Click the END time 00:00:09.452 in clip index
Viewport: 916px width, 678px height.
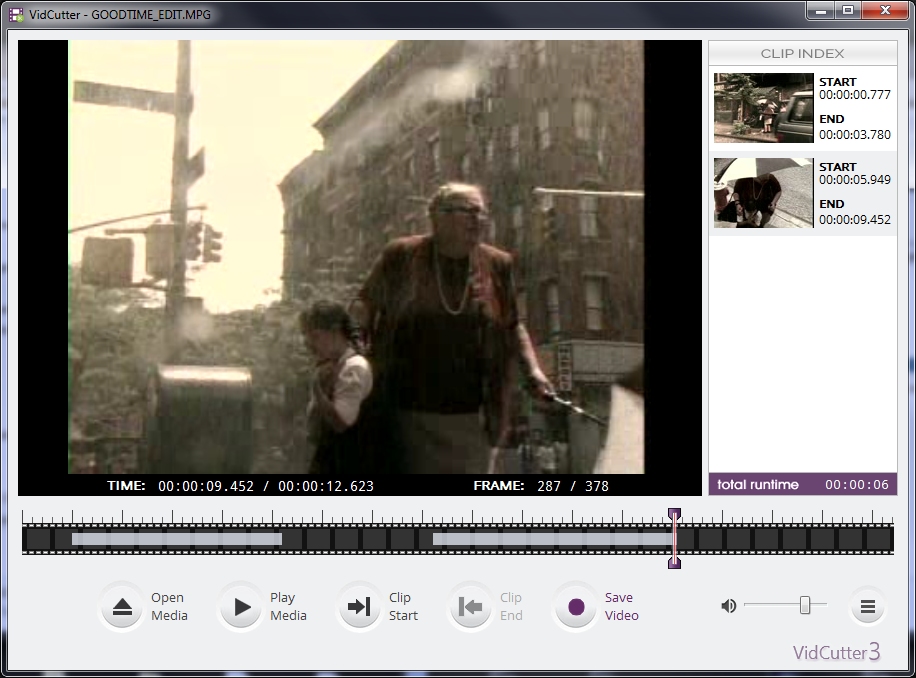855,220
